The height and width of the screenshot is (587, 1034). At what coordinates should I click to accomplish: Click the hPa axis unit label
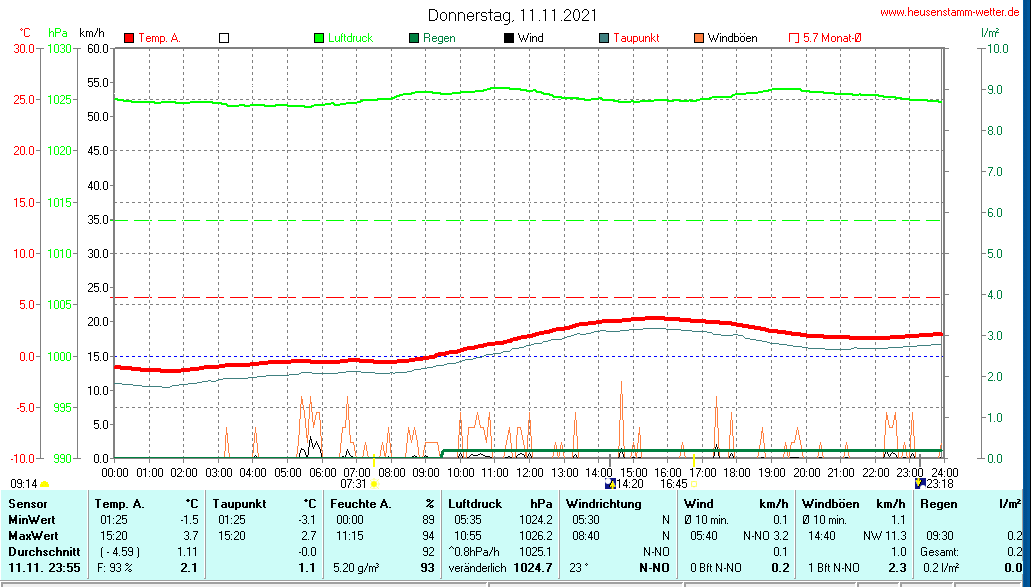[x=58, y=32]
